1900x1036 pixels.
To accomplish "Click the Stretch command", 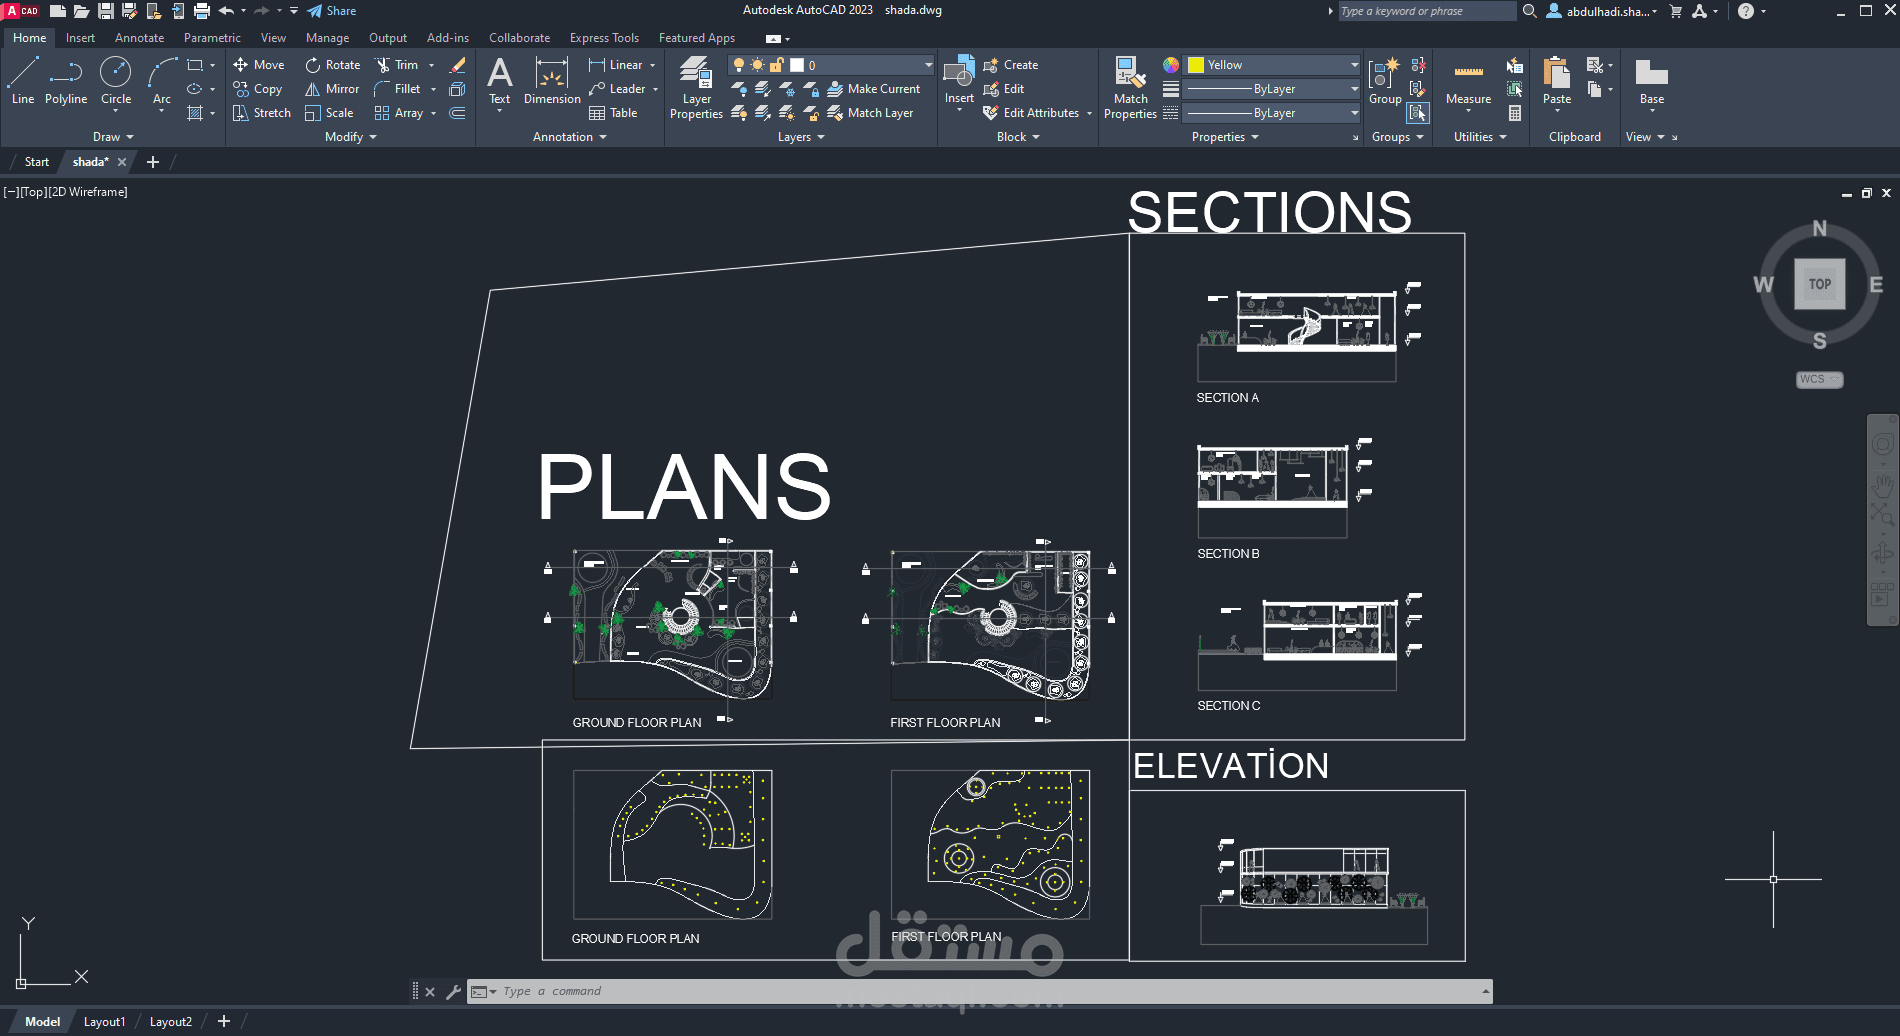I will tap(262, 113).
